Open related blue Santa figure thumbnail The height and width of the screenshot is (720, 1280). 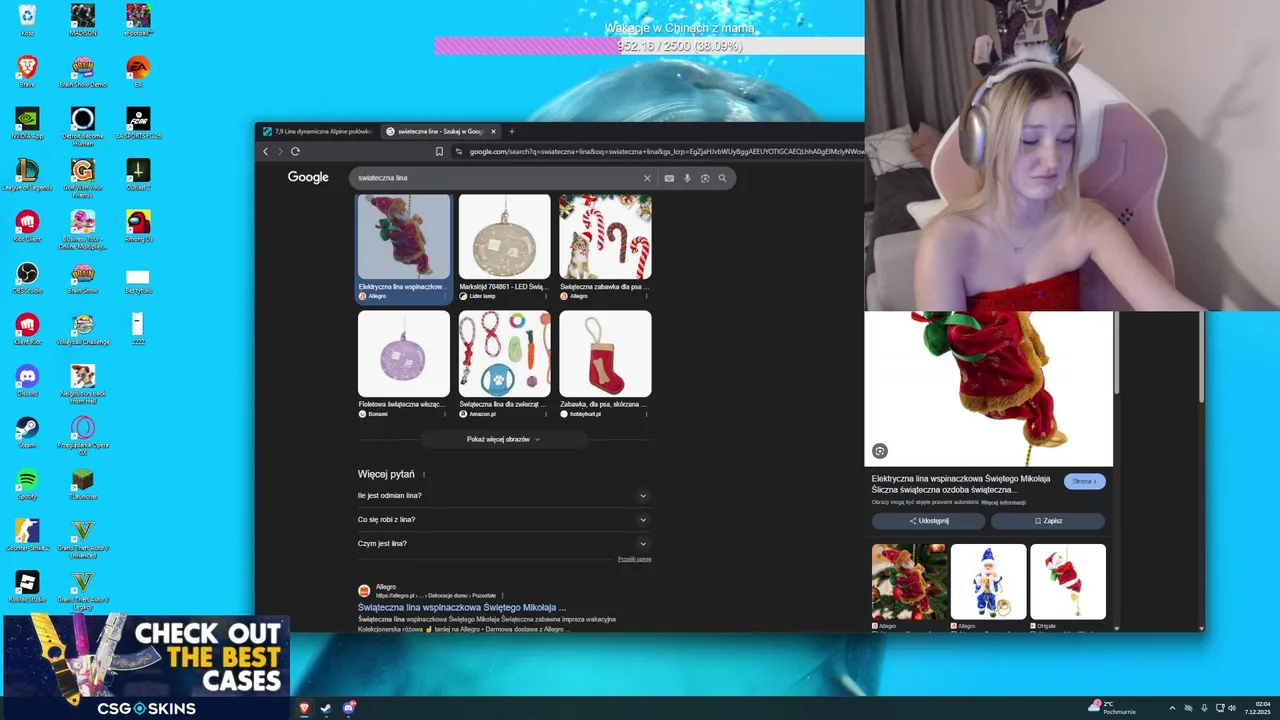[988, 582]
